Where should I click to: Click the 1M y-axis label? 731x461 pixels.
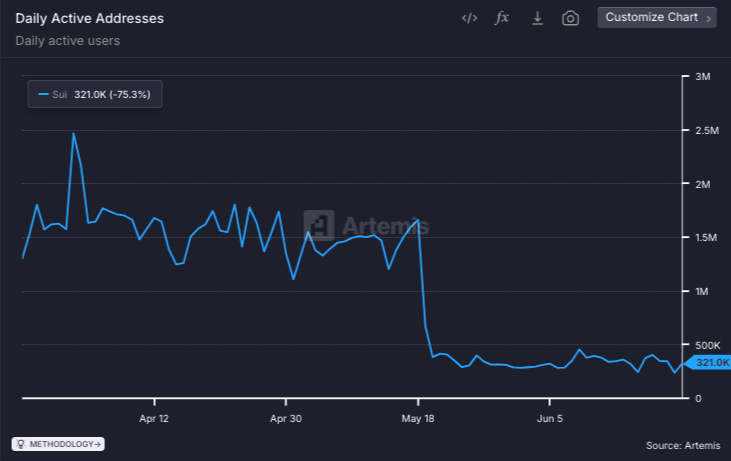[x=702, y=291]
